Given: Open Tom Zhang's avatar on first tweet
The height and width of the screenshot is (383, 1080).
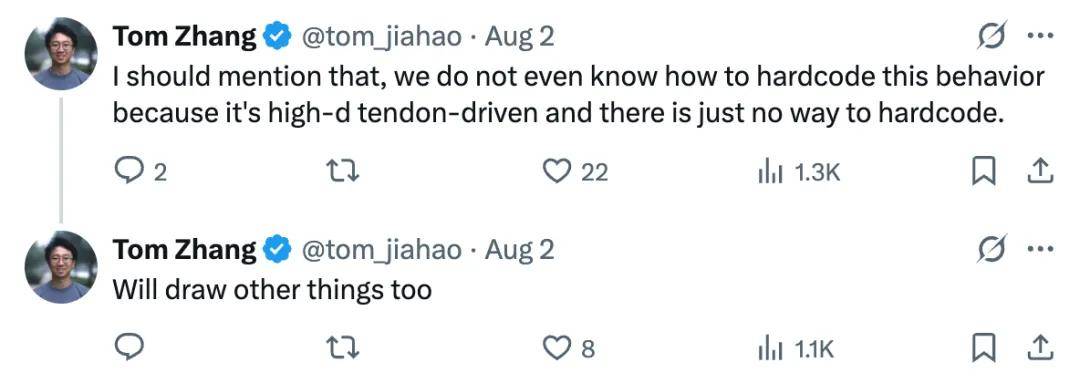Looking at the screenshot, I should pyautogui.click(x=61, y=53).
